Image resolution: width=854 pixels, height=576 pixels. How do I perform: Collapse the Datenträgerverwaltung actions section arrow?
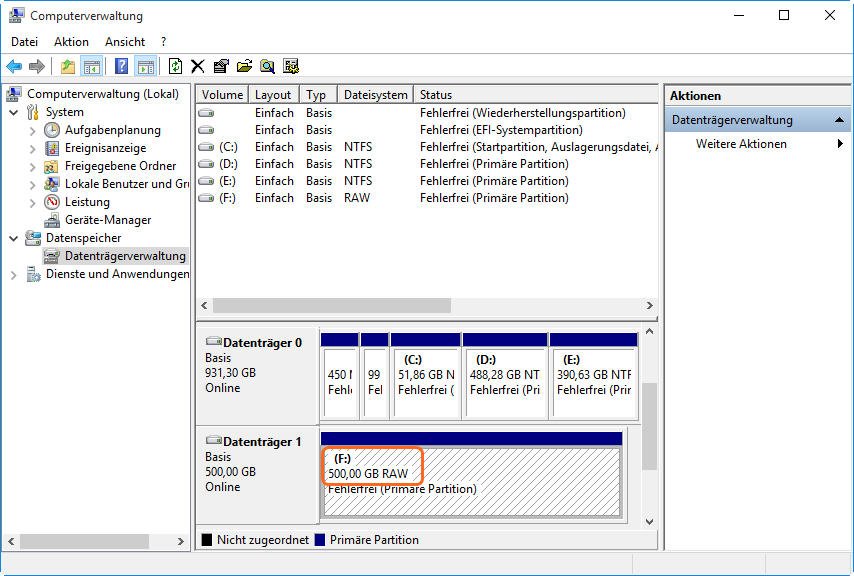(839, 120)
